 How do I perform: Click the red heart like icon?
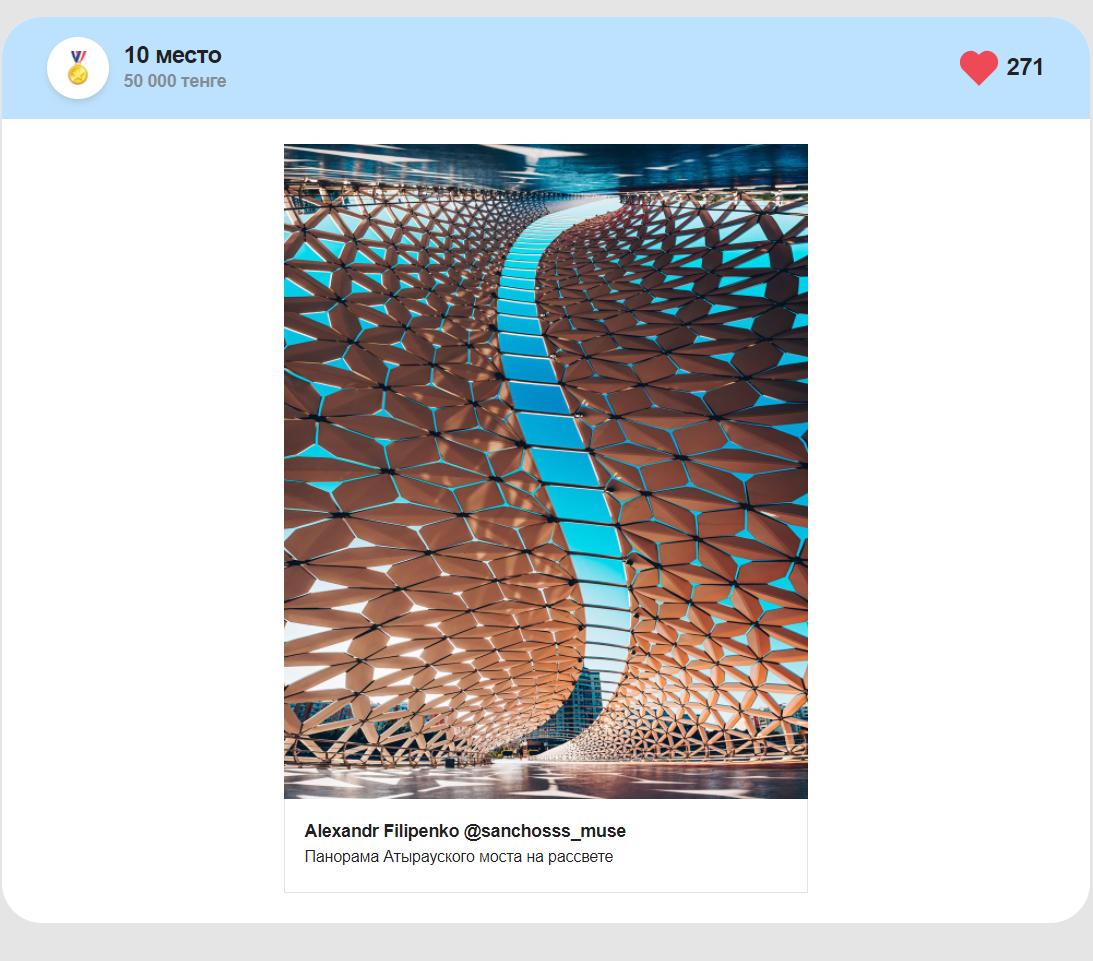(978, 68)
